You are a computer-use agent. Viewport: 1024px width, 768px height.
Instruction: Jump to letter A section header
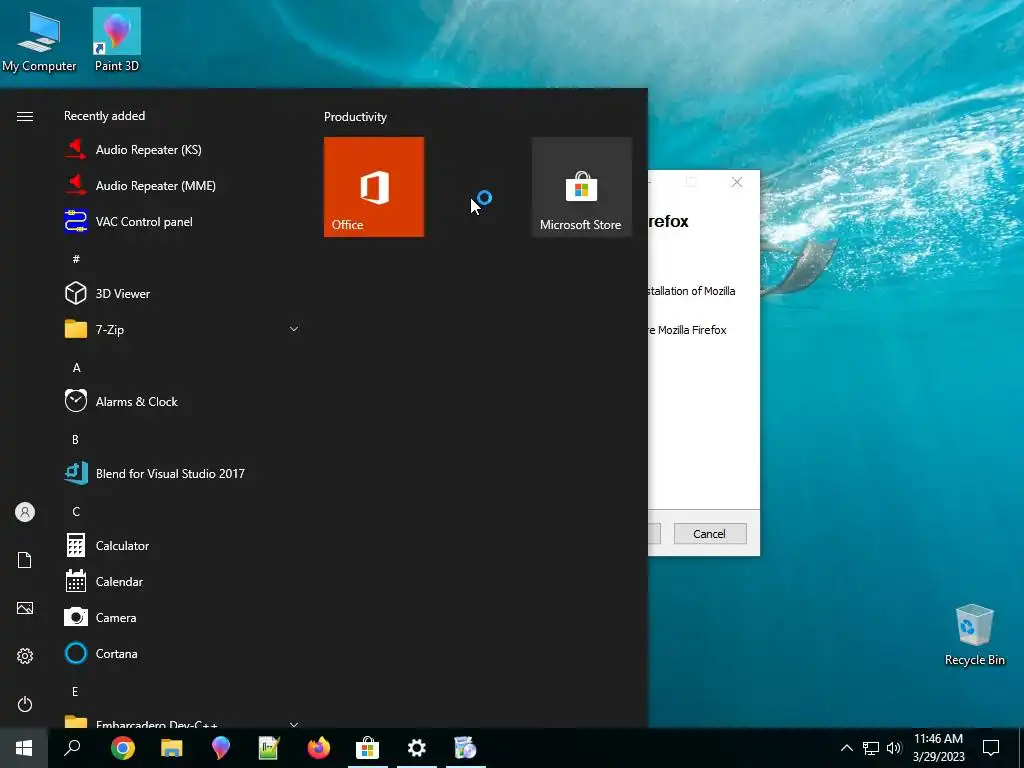(x=76, y=368)
